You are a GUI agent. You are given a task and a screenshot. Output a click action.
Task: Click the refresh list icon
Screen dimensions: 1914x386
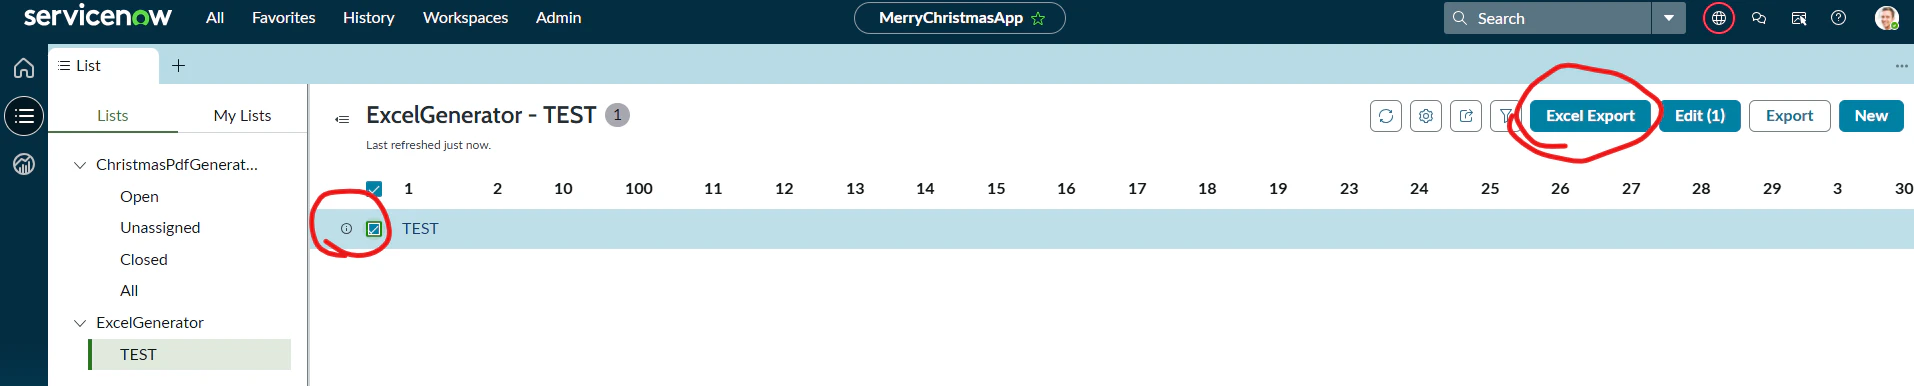pyautogui.click(x=1385, y=116)
